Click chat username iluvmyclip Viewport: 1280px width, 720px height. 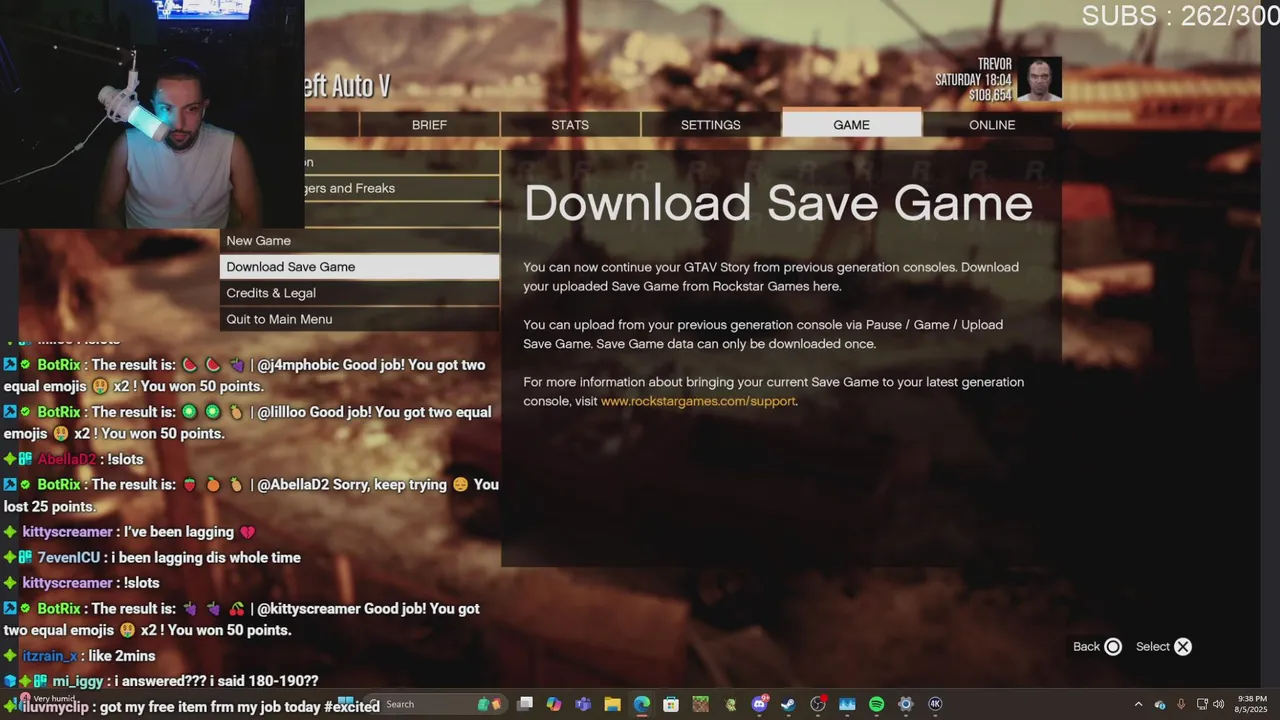coord(55,707)
